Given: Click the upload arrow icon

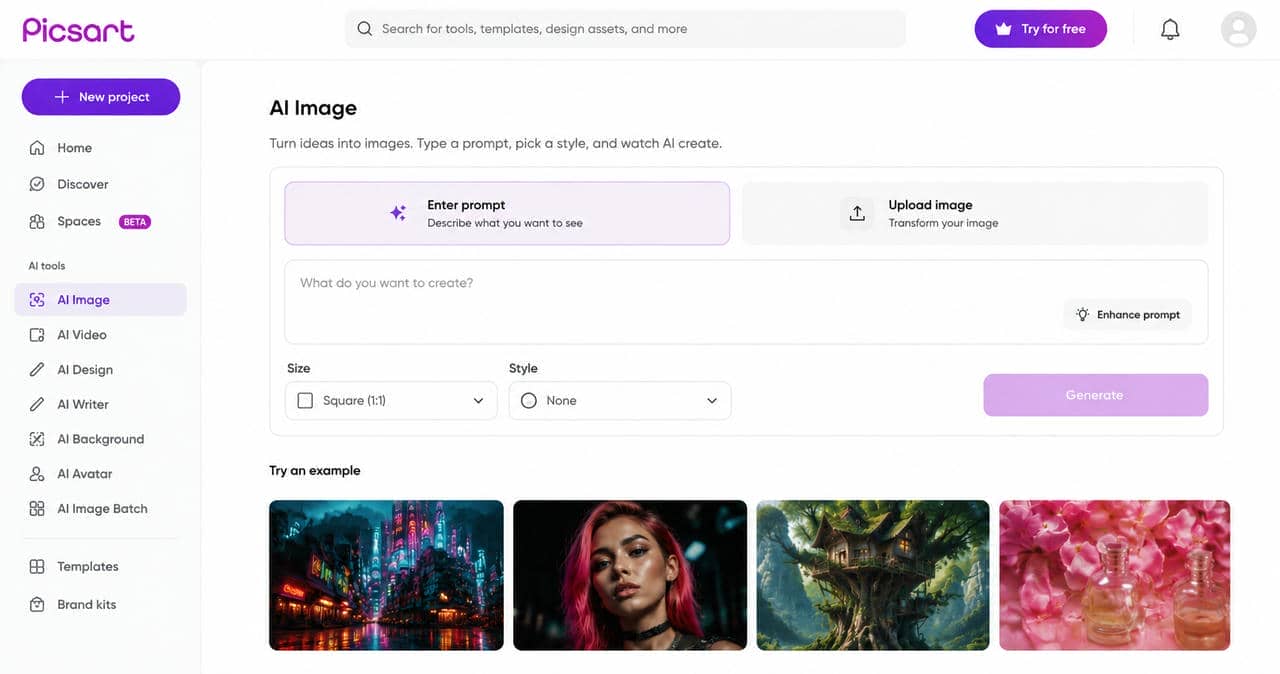Looking at the screenshot, I should (x=857, y=213).
